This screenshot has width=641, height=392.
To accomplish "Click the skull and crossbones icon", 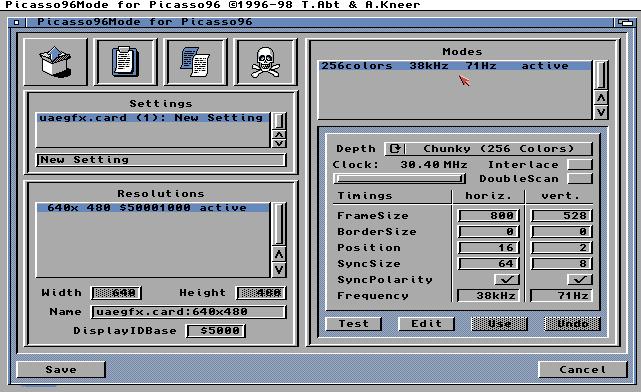I will pos(265,62).
